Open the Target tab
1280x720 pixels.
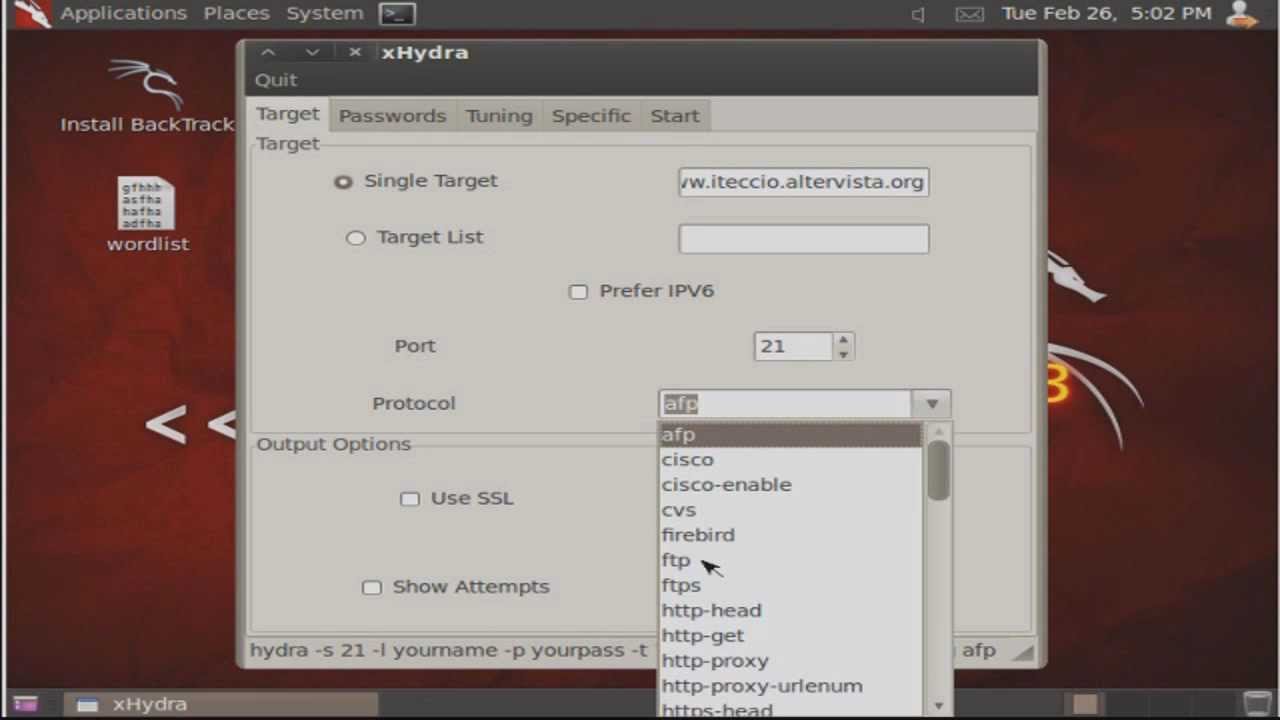tap(288, 114)
